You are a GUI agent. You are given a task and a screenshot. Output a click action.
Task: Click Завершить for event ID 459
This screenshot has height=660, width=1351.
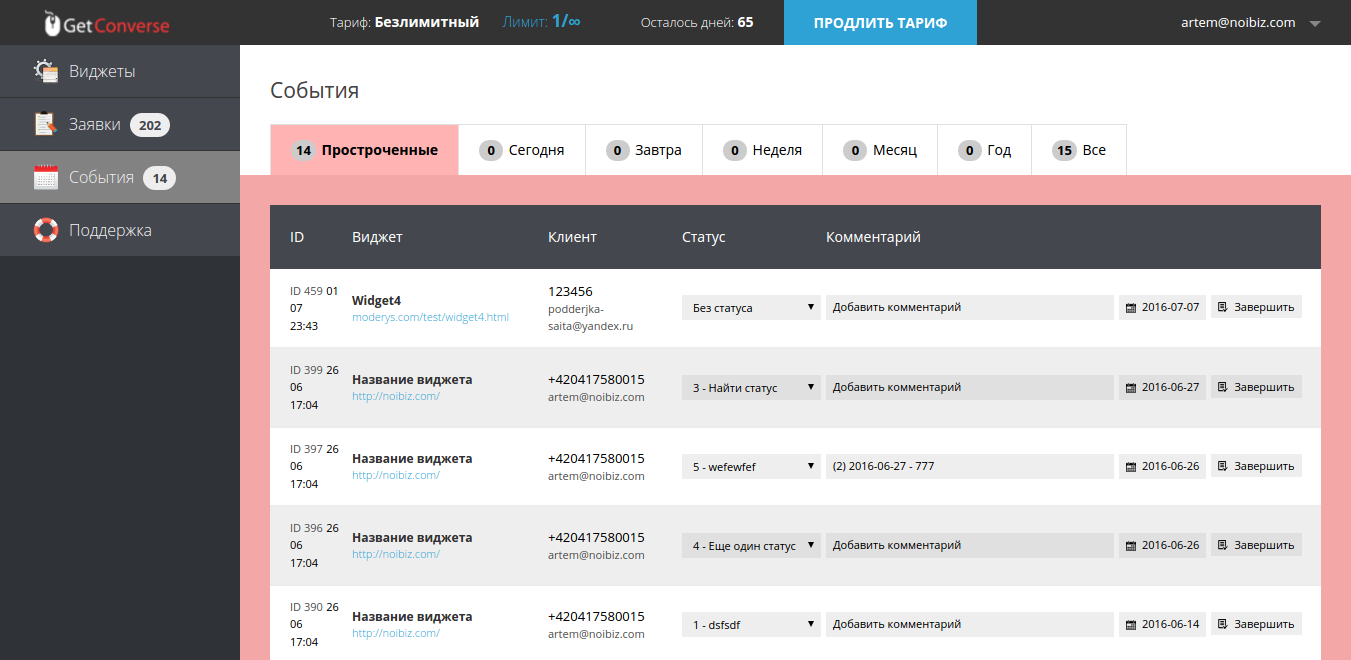coord(1256,307)
